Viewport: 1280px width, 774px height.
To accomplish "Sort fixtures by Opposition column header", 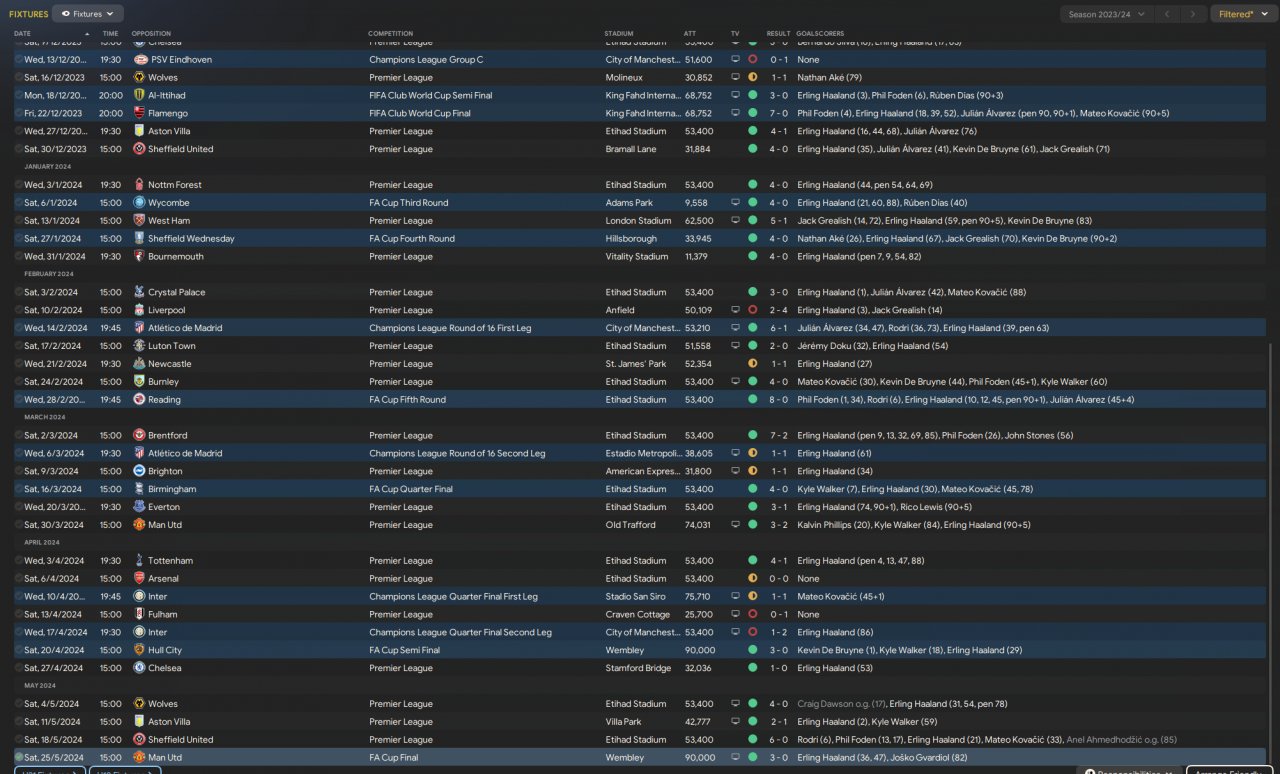I will [x=151, y=34].
